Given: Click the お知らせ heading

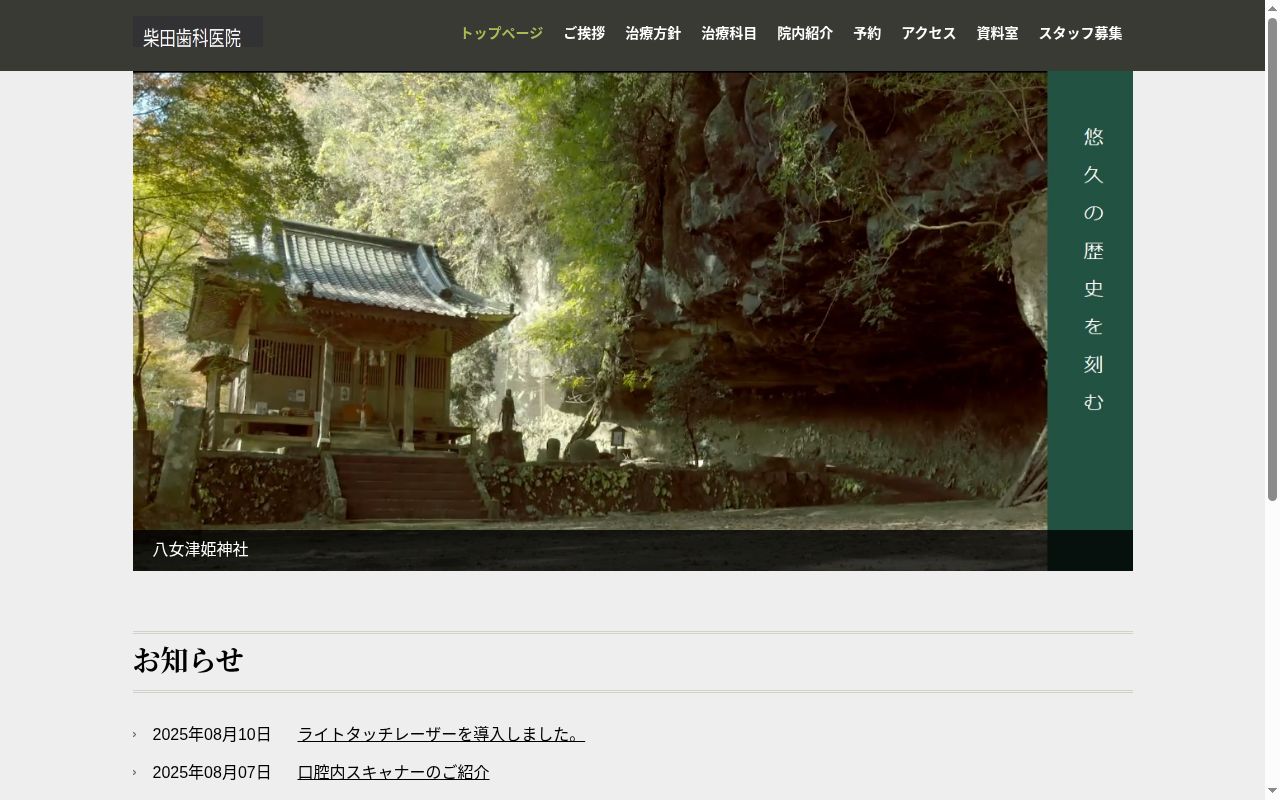Looking at the screenshot, I should [x=188, y=661].
